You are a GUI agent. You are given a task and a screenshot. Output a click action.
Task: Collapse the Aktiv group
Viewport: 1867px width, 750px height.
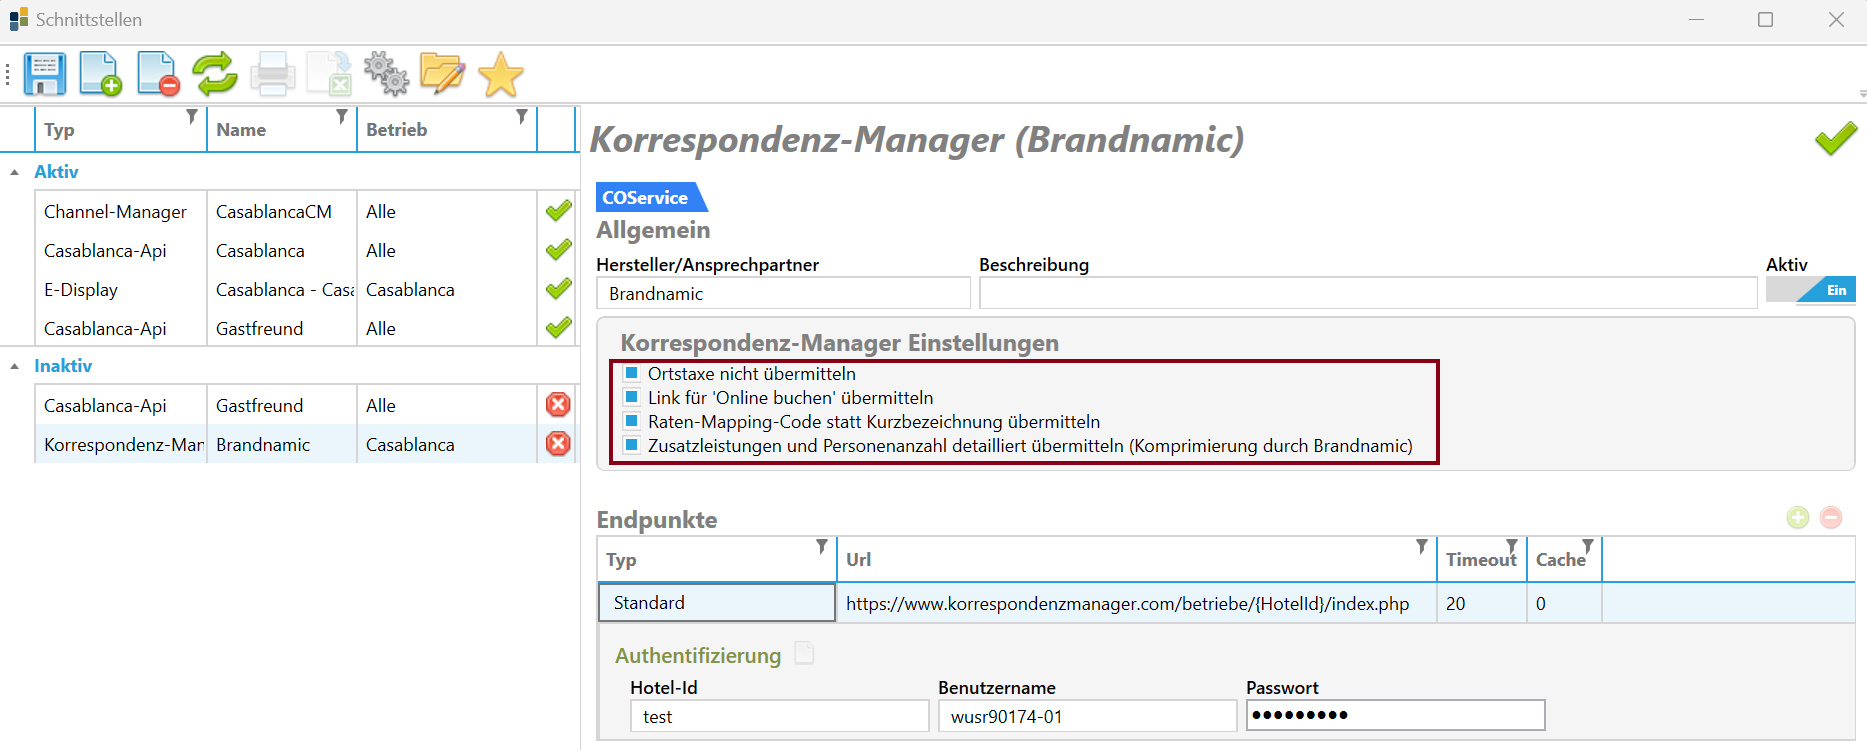(15, 172)
